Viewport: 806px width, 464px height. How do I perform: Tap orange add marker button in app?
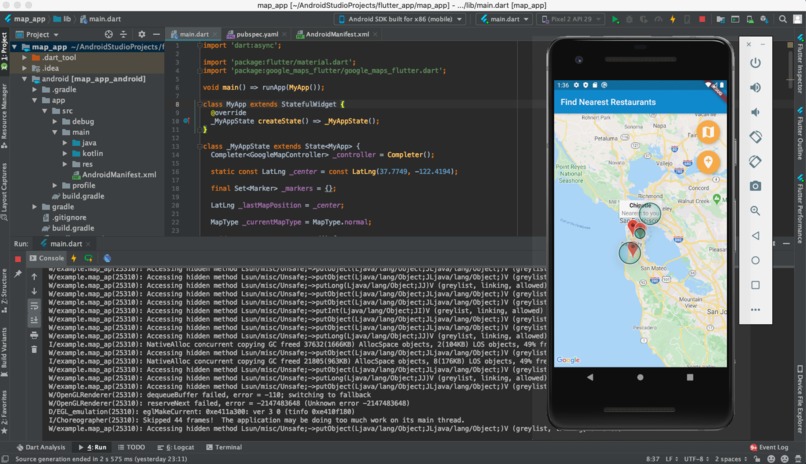click(708, 162)
